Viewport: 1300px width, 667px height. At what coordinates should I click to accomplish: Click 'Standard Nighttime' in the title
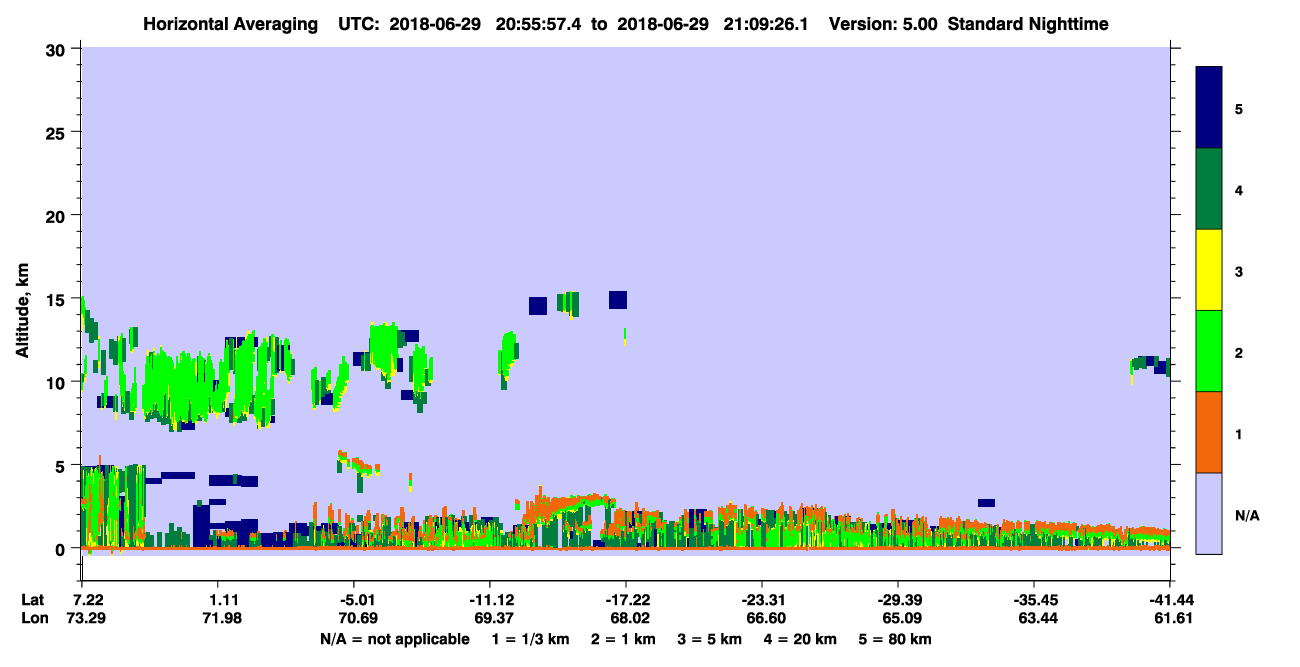[1028, 24]
